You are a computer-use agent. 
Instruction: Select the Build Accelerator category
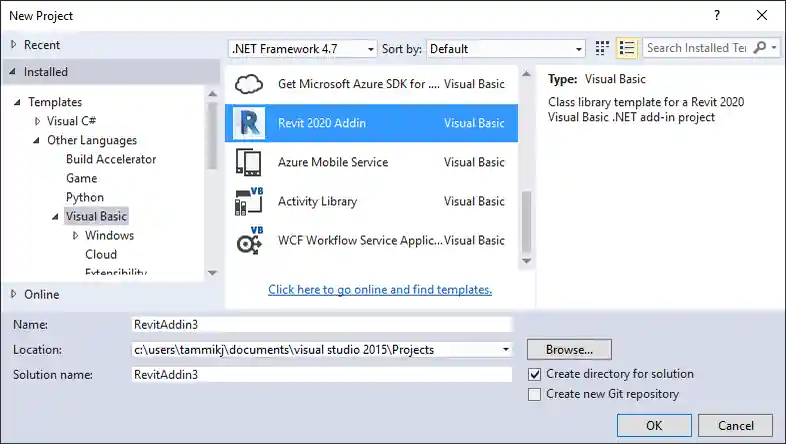tap(111, 159)
